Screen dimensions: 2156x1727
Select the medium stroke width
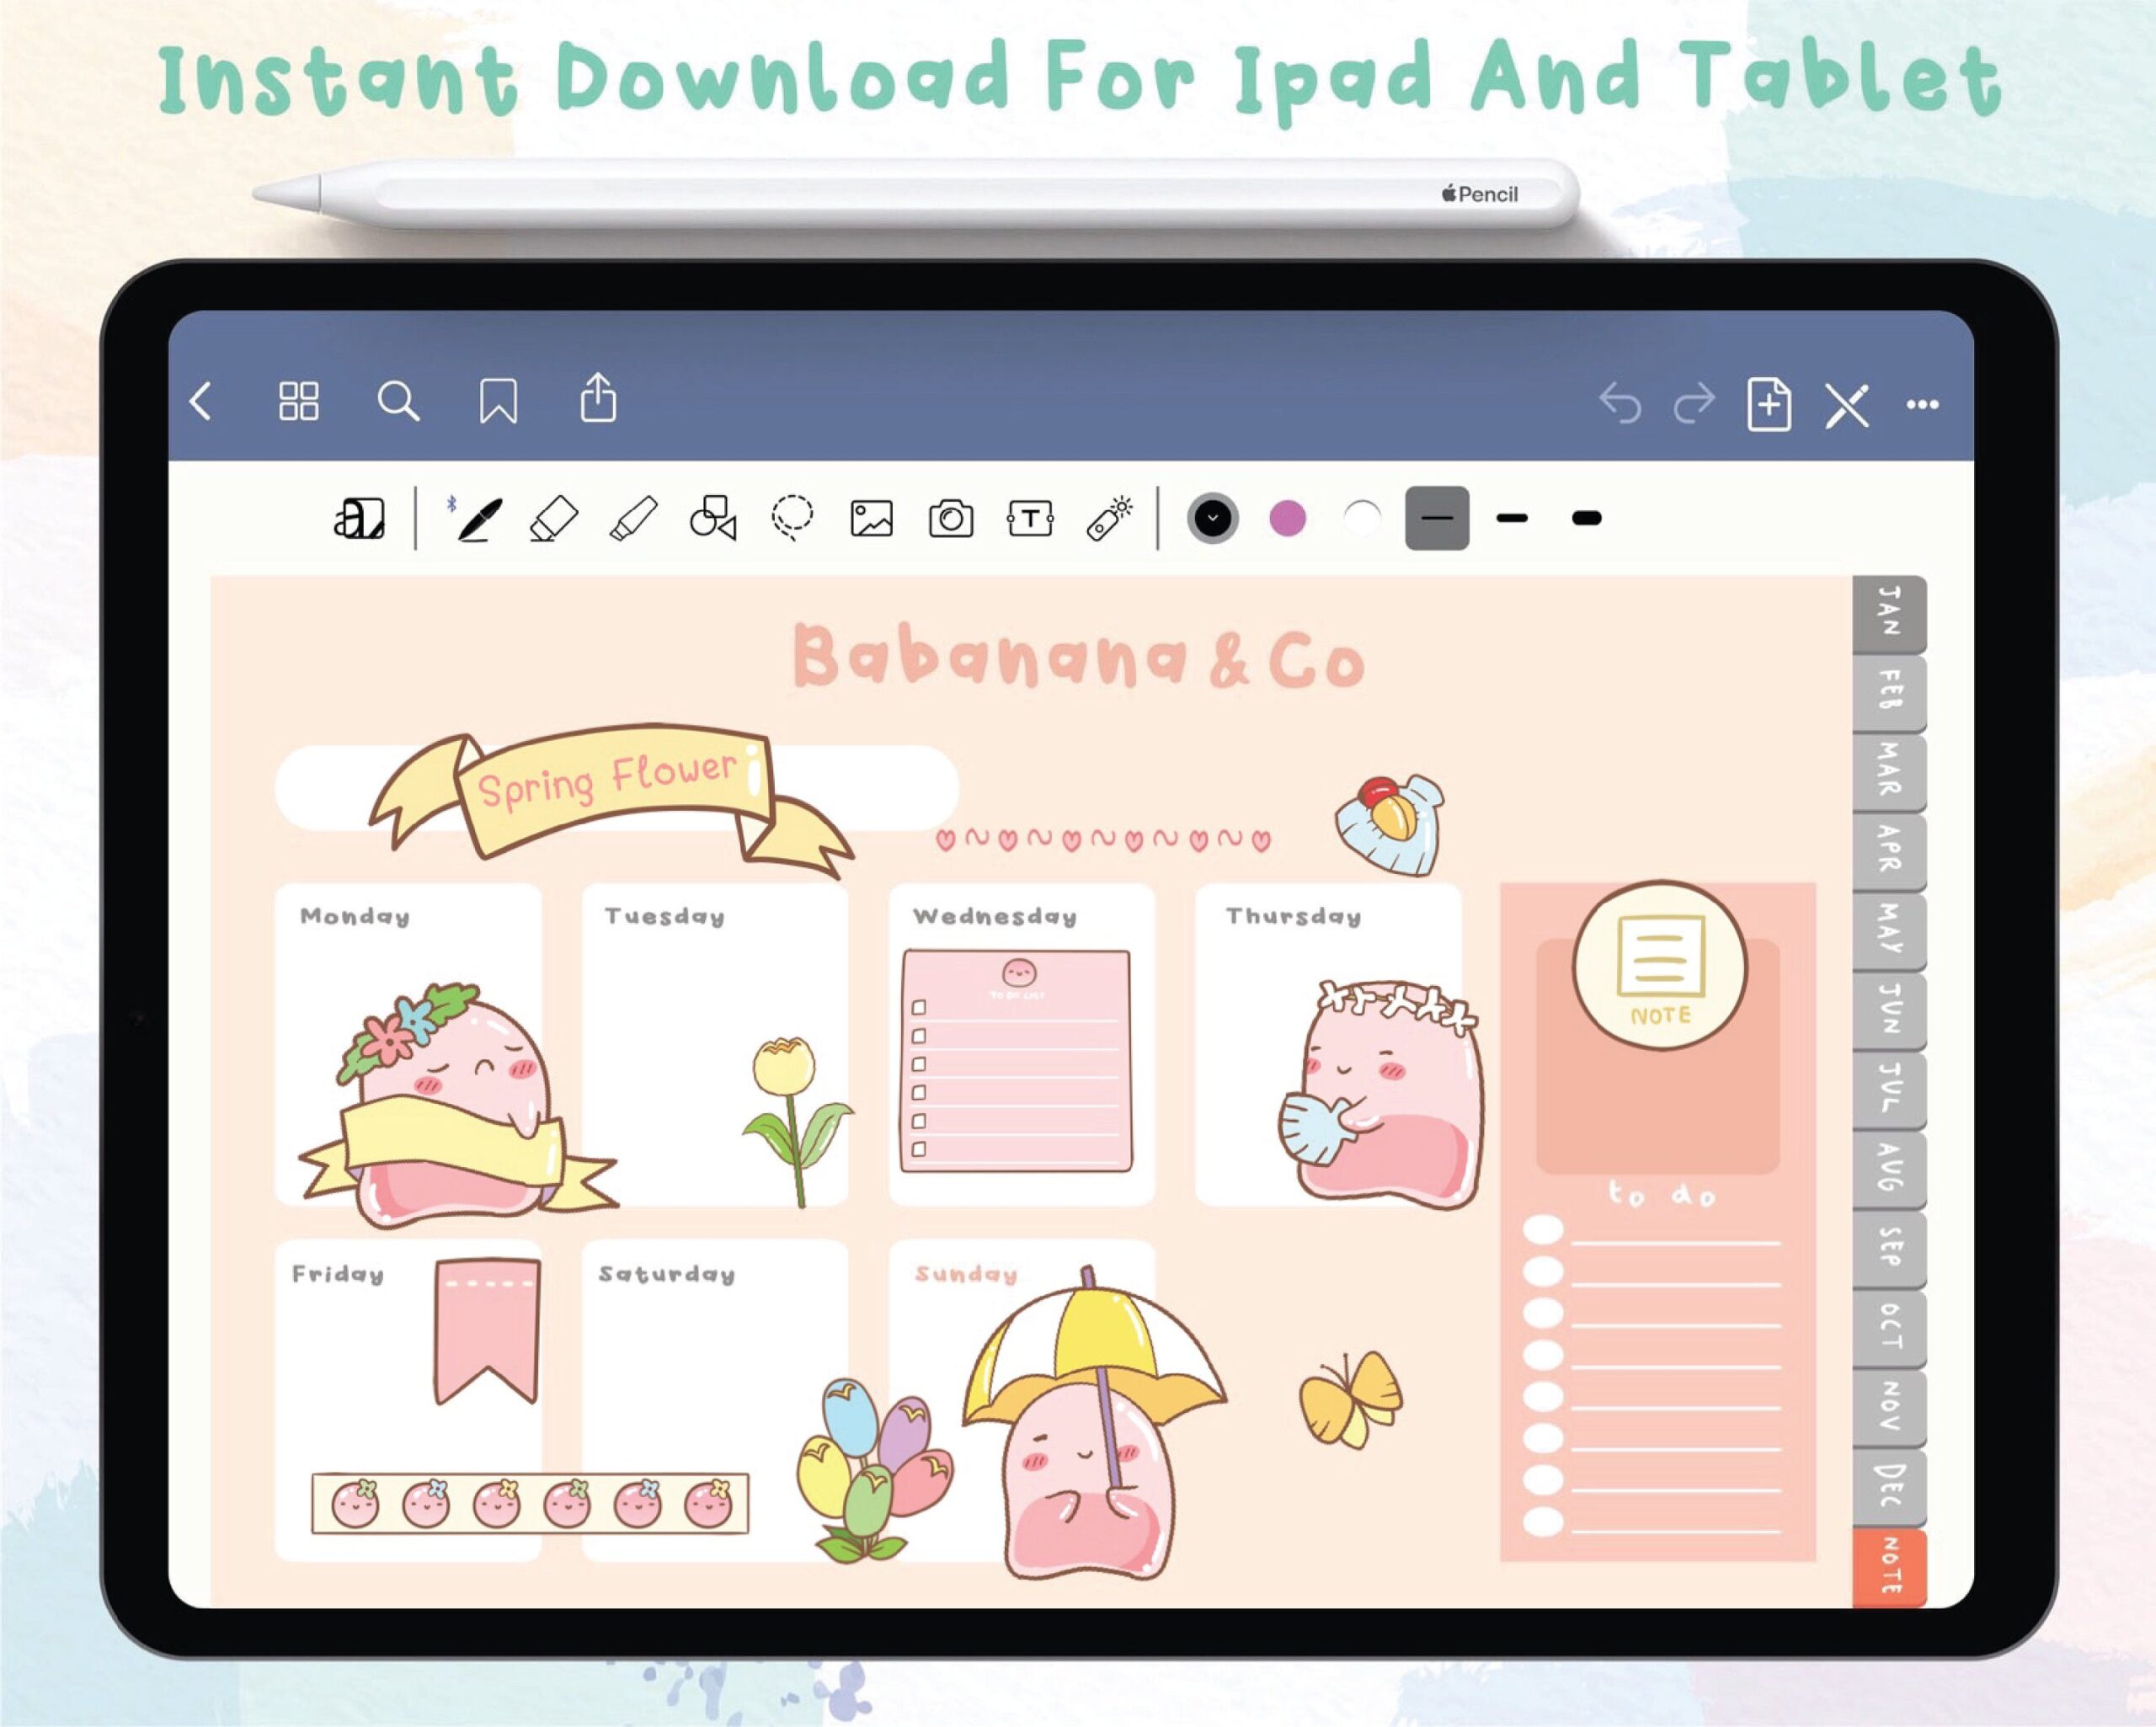point(1512,518)
